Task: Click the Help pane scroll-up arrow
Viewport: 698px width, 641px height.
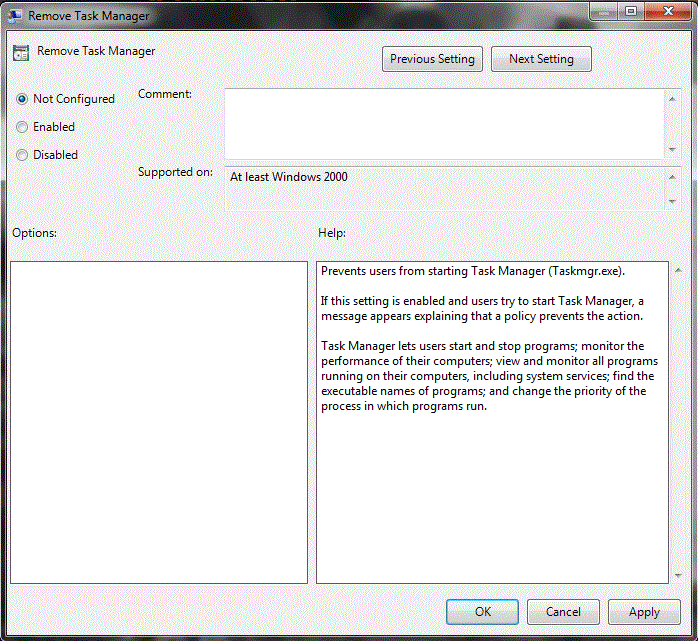Action: coord(678,270)
